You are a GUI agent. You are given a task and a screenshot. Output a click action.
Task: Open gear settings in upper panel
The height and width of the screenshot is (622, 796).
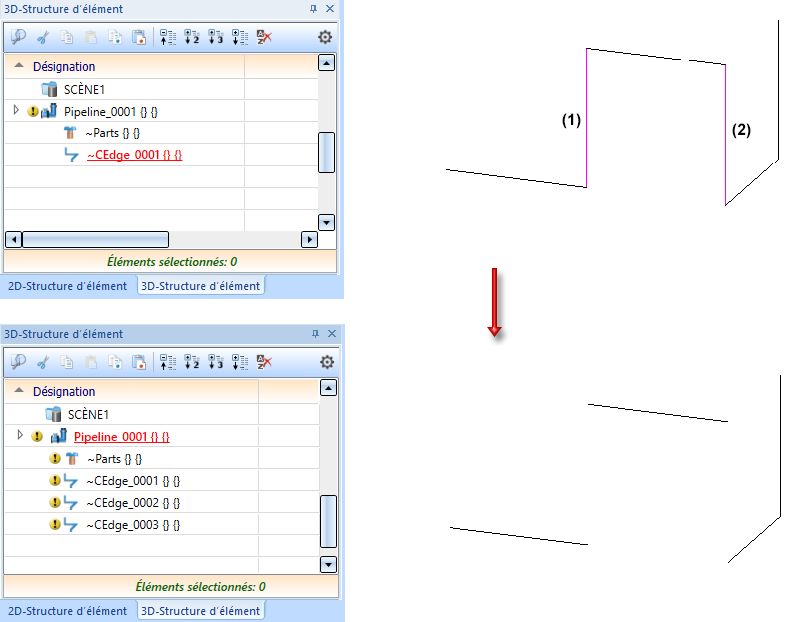click(x=325, y=37)
